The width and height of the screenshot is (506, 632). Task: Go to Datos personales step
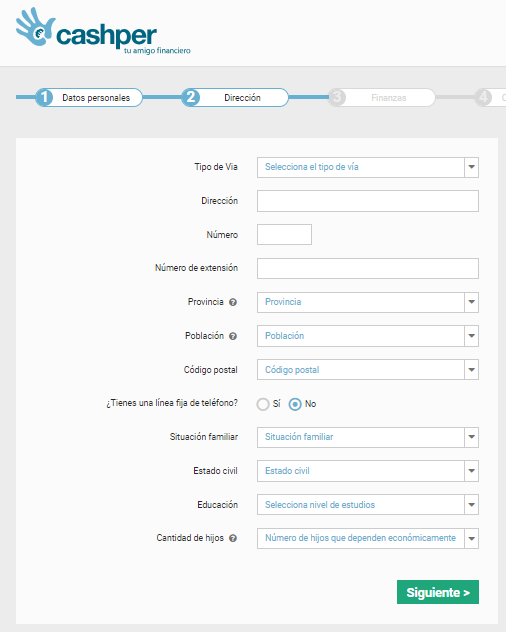pos(96,98)
